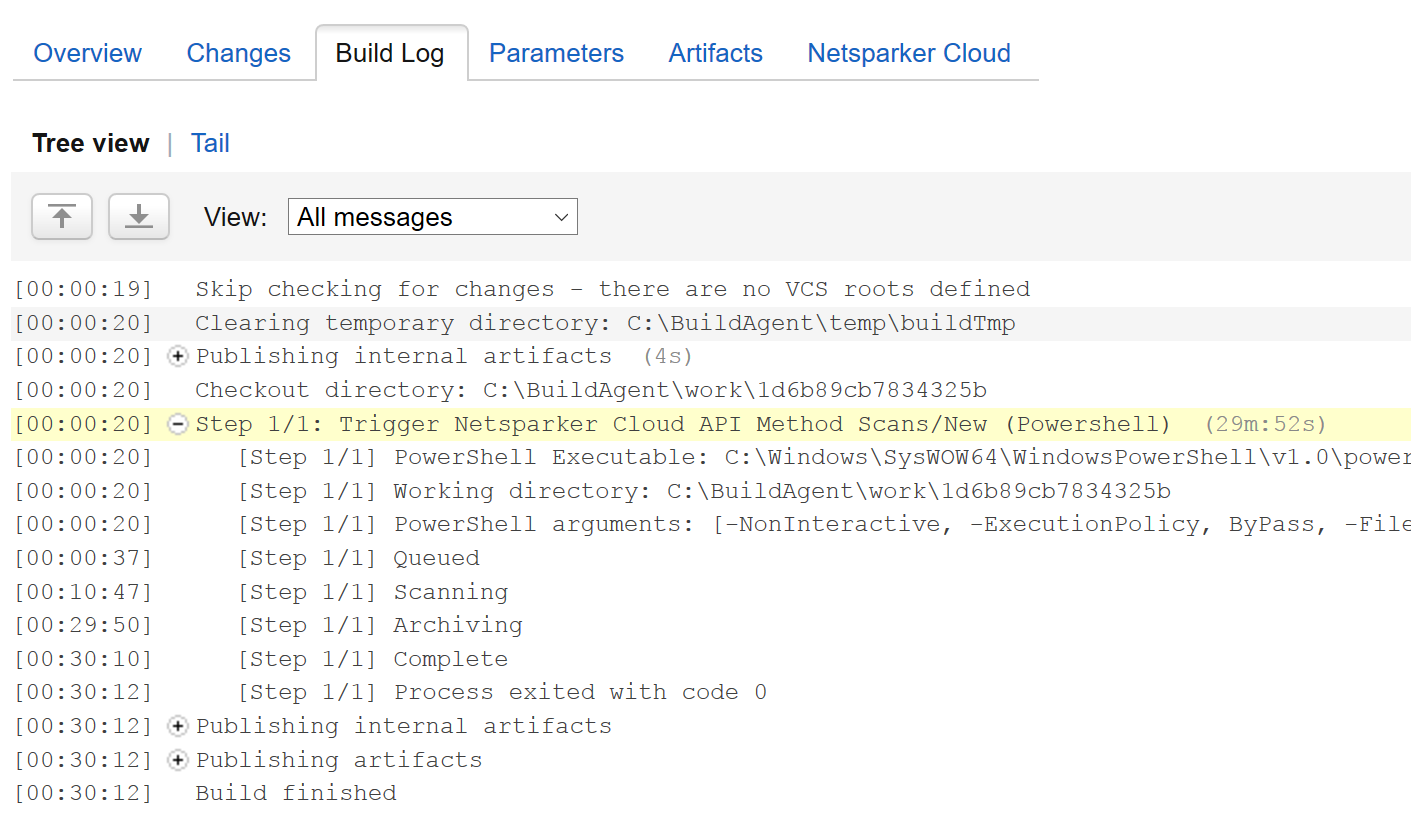This screenshot has width=1411, height=829.
Task: Open the Artifacts tab
Action: [x=715, y=53]
